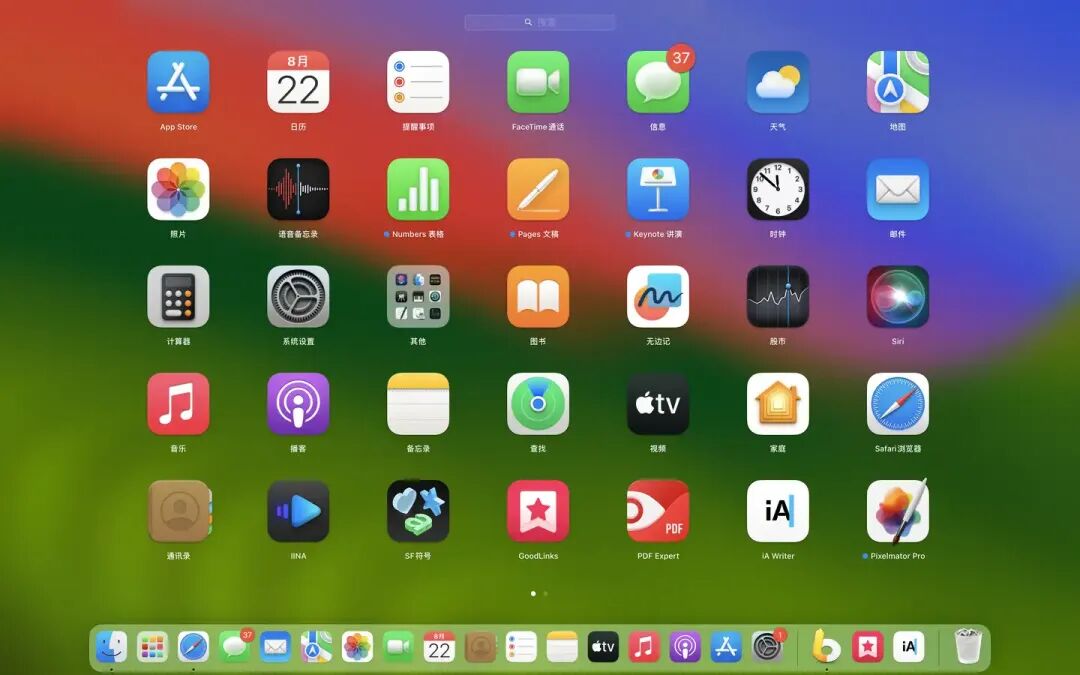Open 音乐 Music in Launchpad grid
The image size is (1080, 675).
pyautogui.click(x=178, y=404)
